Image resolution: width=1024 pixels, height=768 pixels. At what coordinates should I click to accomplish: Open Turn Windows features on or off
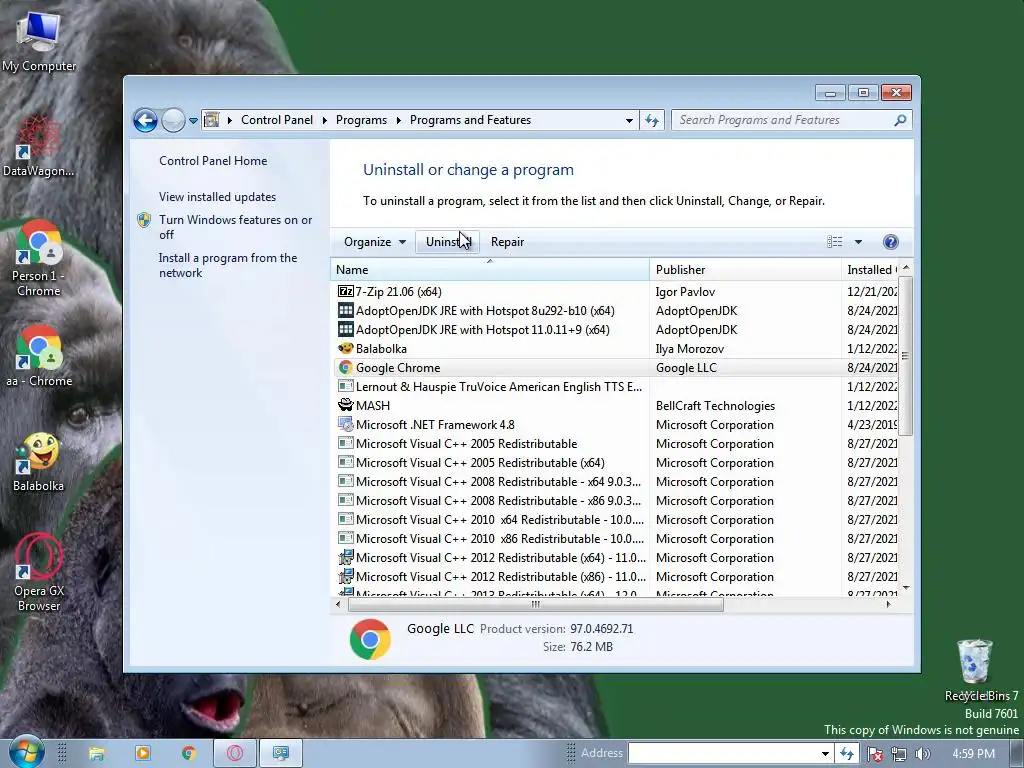(236, 227)
